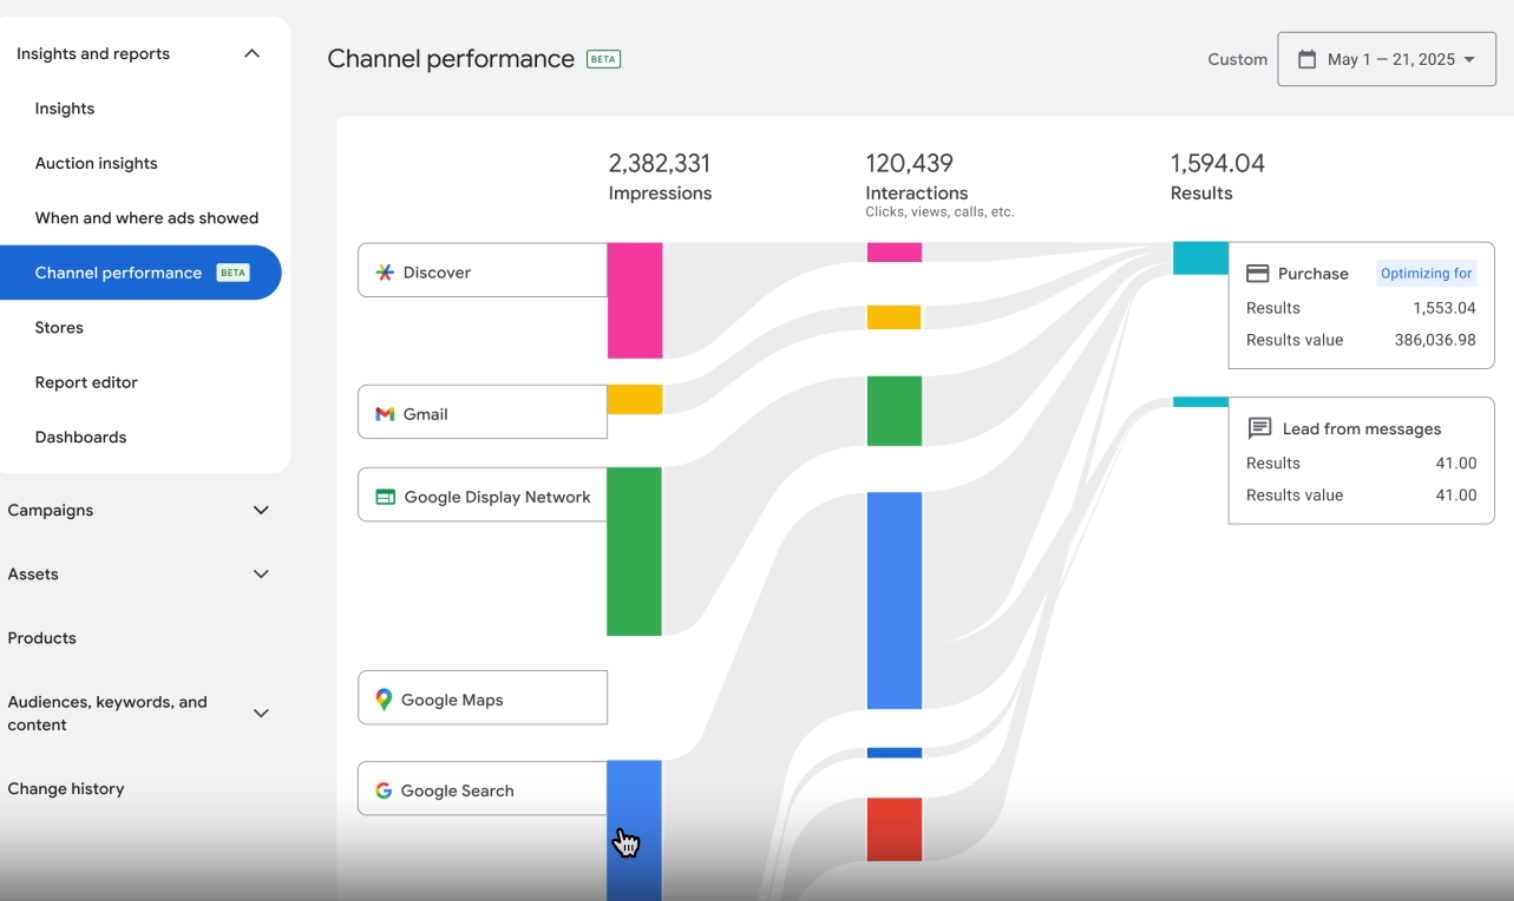Click the Optimizing for link
The image size is (1514, 901).
click(1425, 272)
